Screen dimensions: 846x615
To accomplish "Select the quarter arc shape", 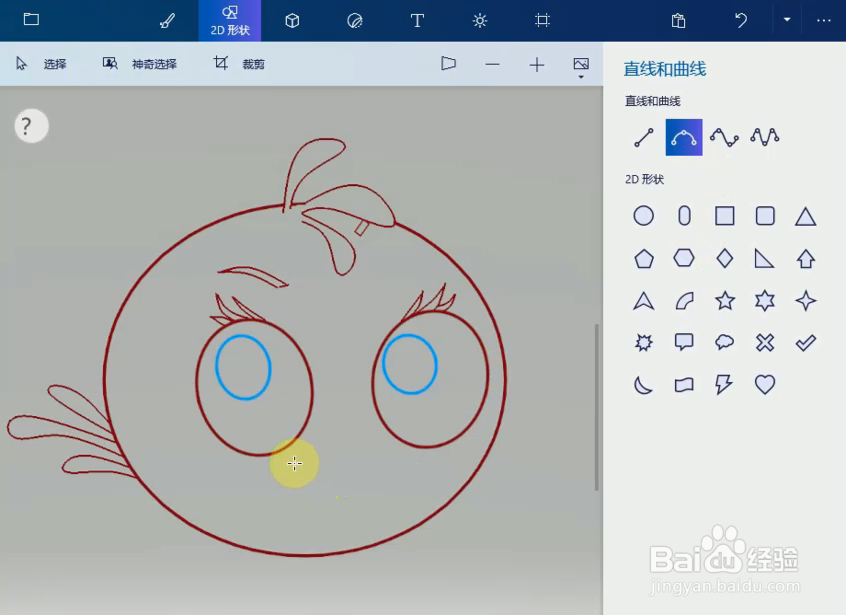I will click(684, 300).
